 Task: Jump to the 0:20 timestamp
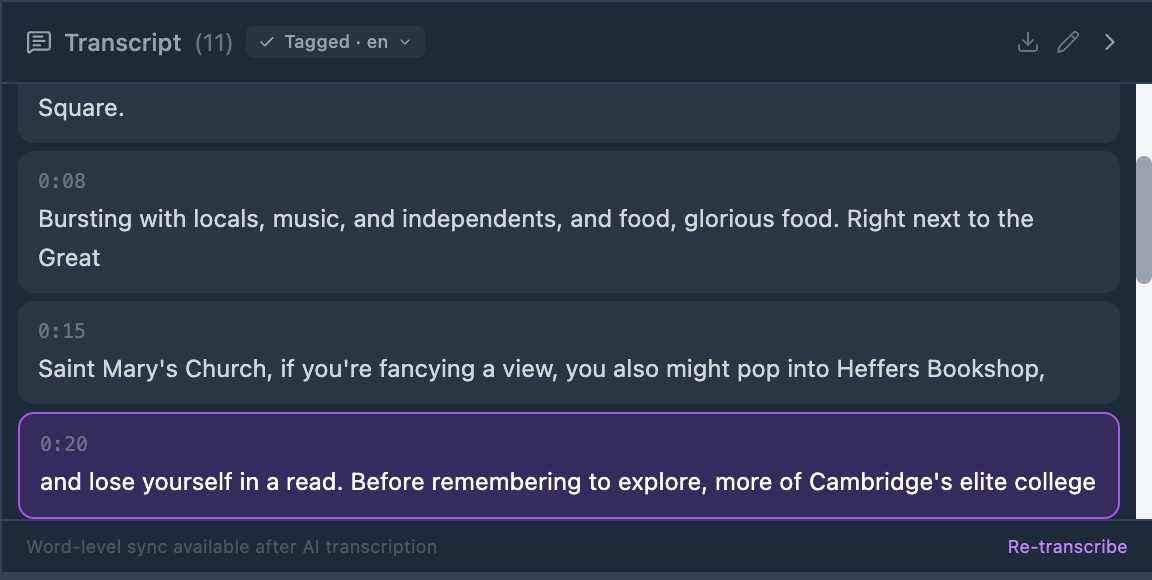pyautogui.click(x=64, y=444)
